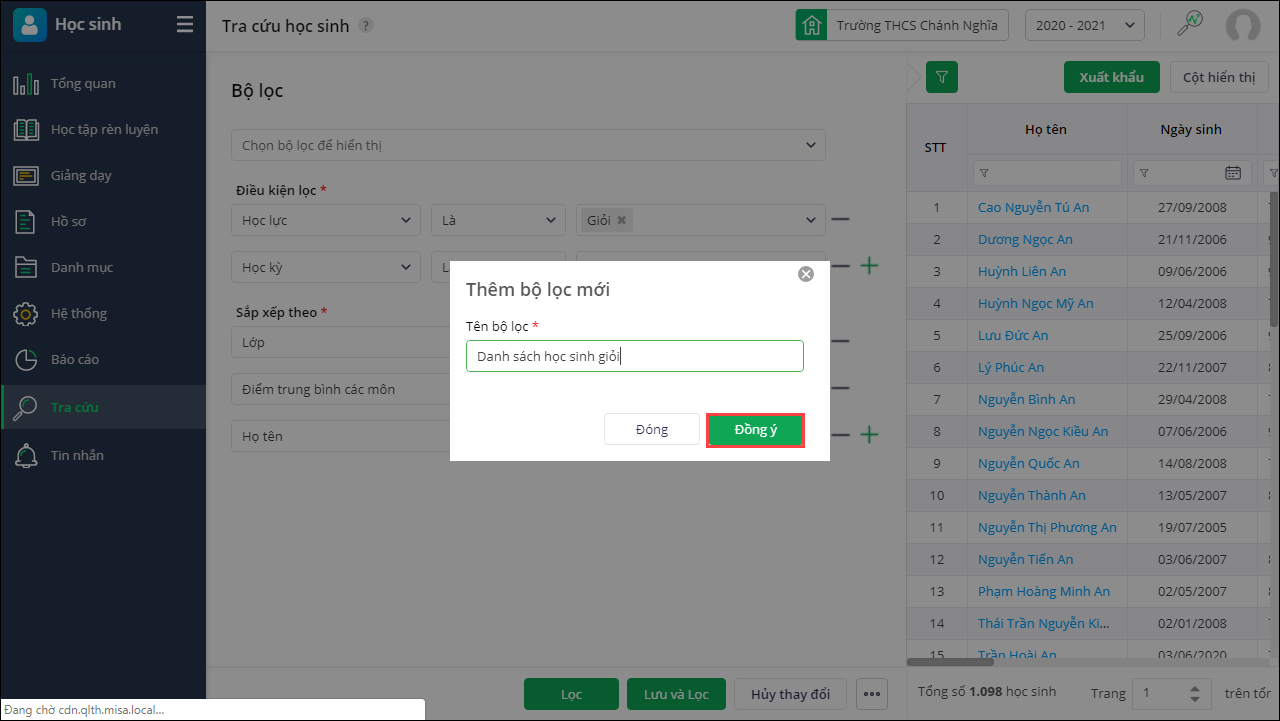Toggle the hamburger sidebar menu

coord(185,25)
